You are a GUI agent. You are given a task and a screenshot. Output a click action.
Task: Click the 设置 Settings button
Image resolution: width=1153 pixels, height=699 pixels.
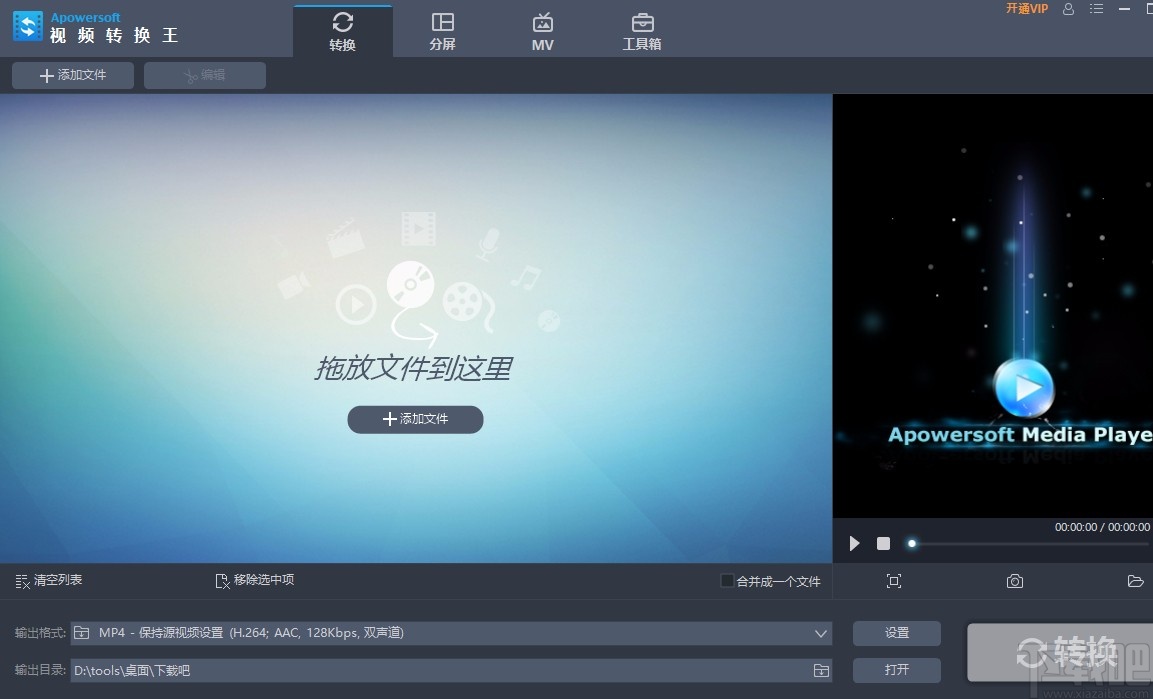(896, 632)
